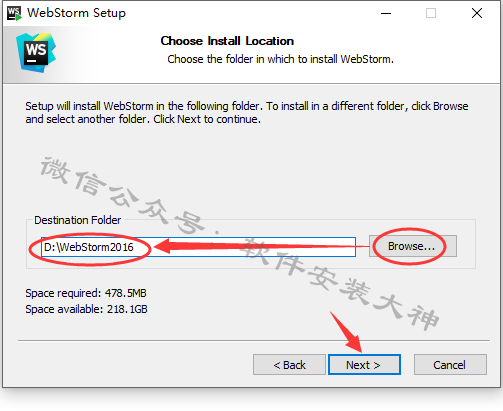The image size is (503, 411).
Task: Click the D:\WebStorm2016 path text field
Action: click(198, 247)
